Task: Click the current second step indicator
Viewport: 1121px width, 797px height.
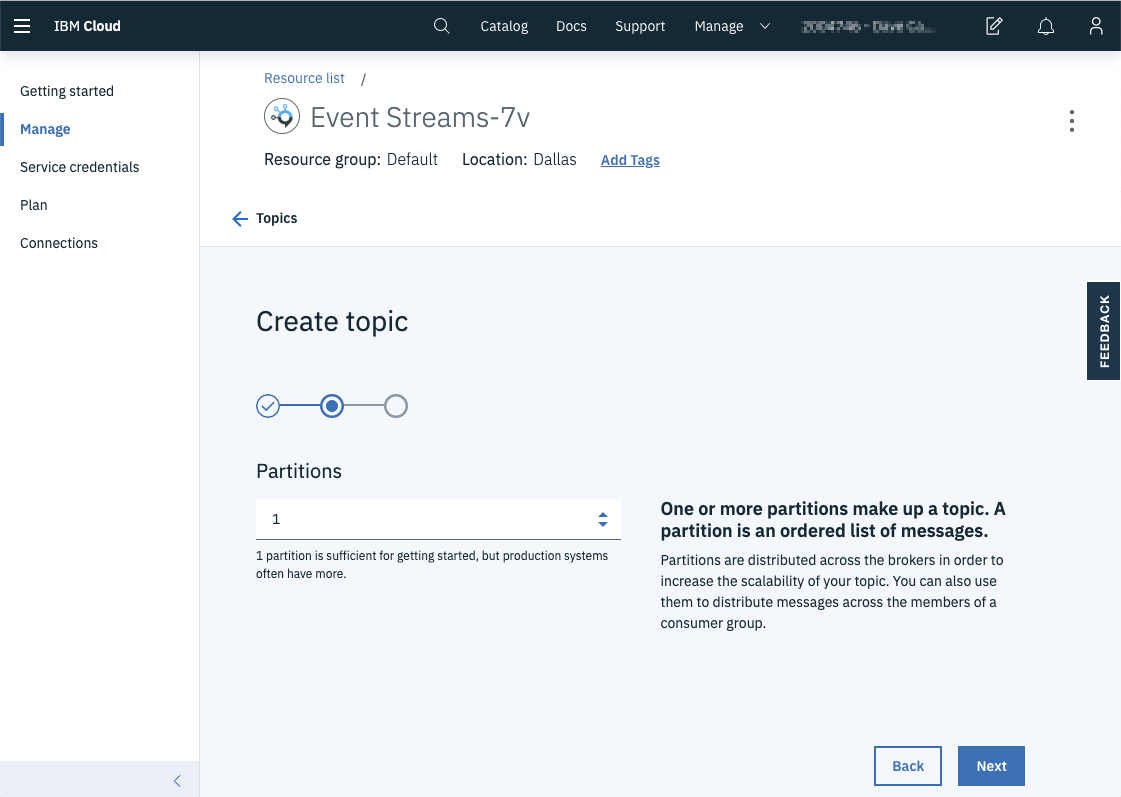Action: click(332, 406)
